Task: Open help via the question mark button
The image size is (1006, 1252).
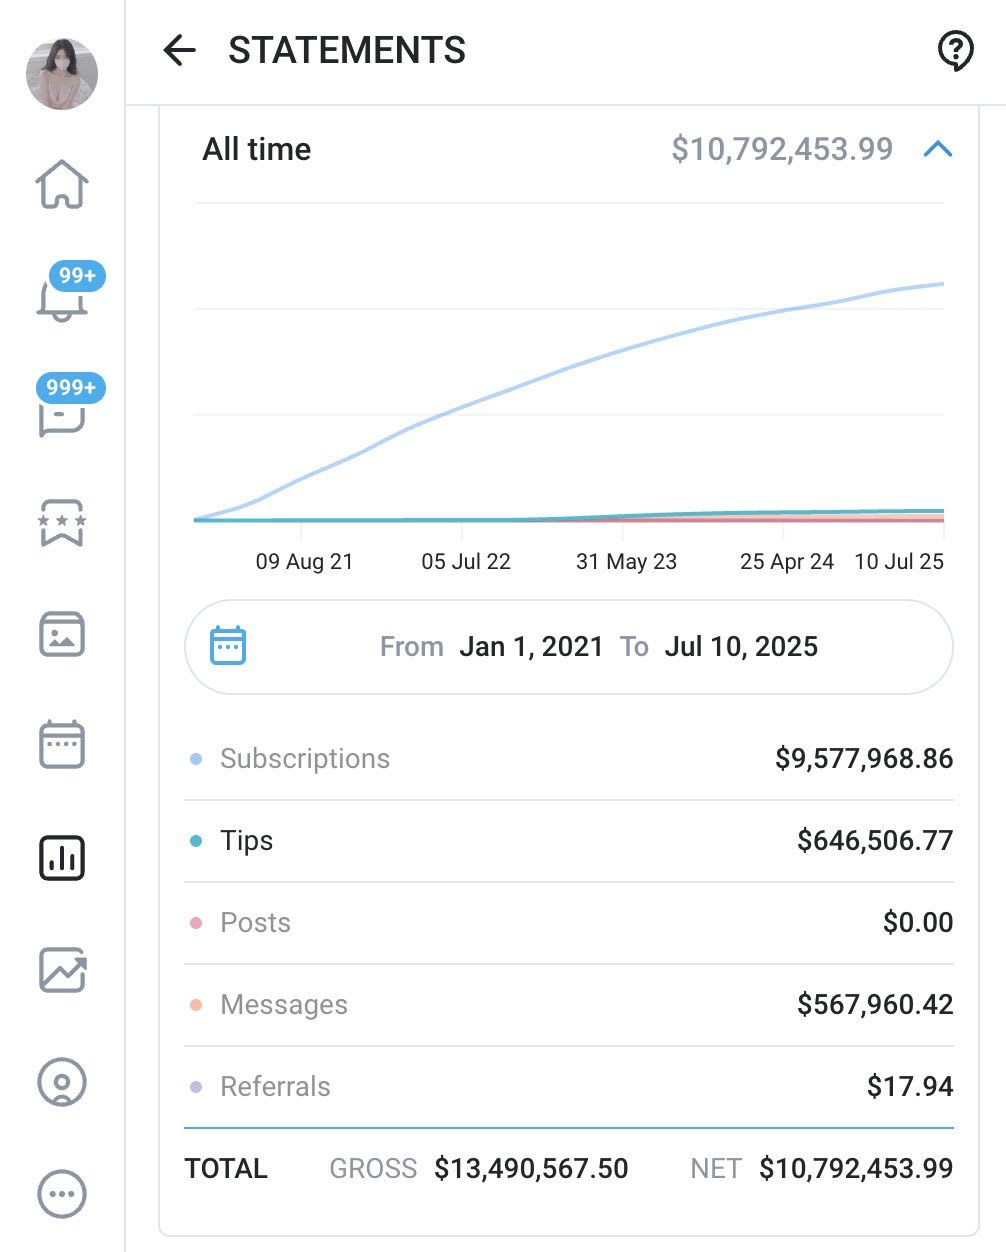Action: pos(954,49)
